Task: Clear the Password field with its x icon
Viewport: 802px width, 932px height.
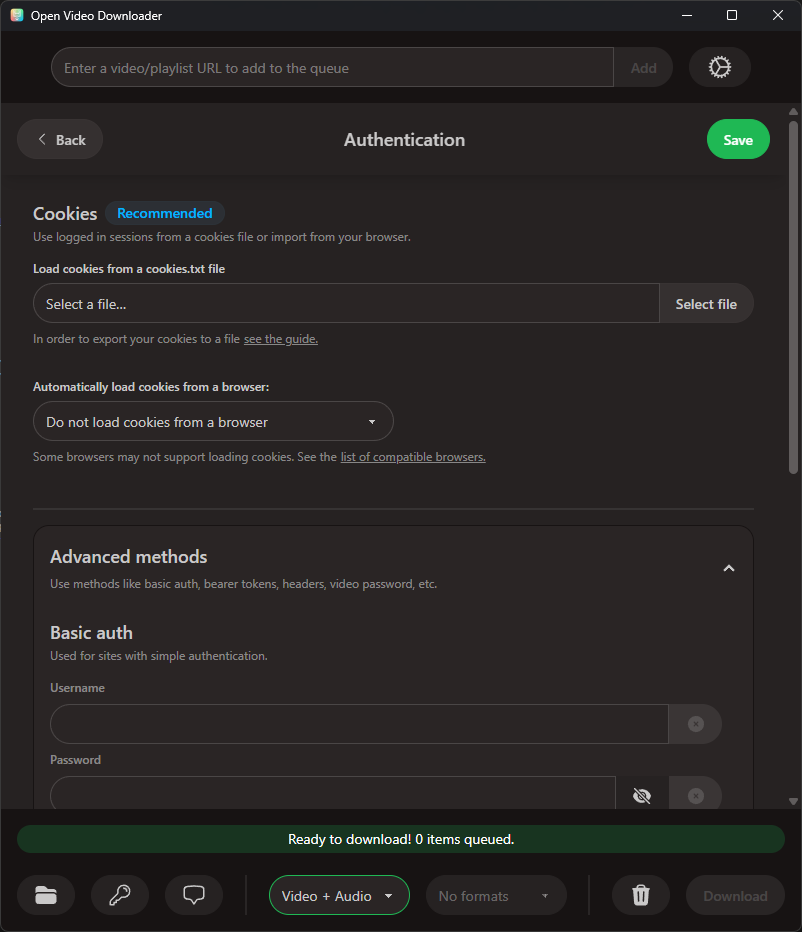Action: [x=695, y=795]
